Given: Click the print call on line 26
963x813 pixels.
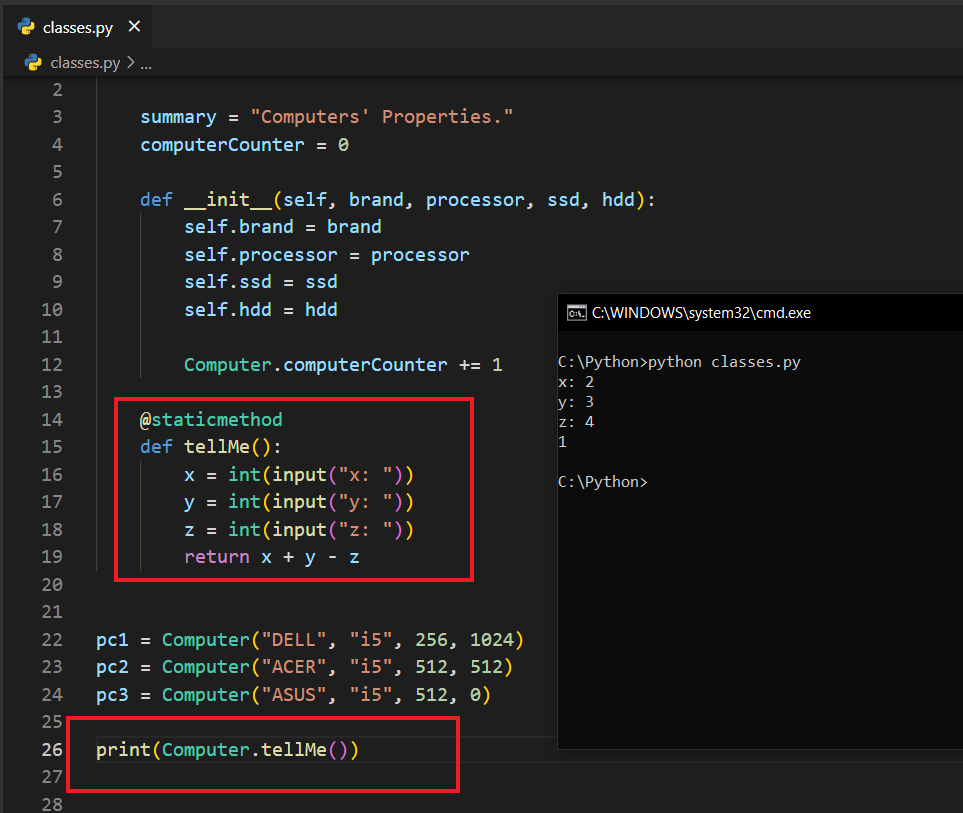Looking at the screenshot, I should [x=123, y=749].
